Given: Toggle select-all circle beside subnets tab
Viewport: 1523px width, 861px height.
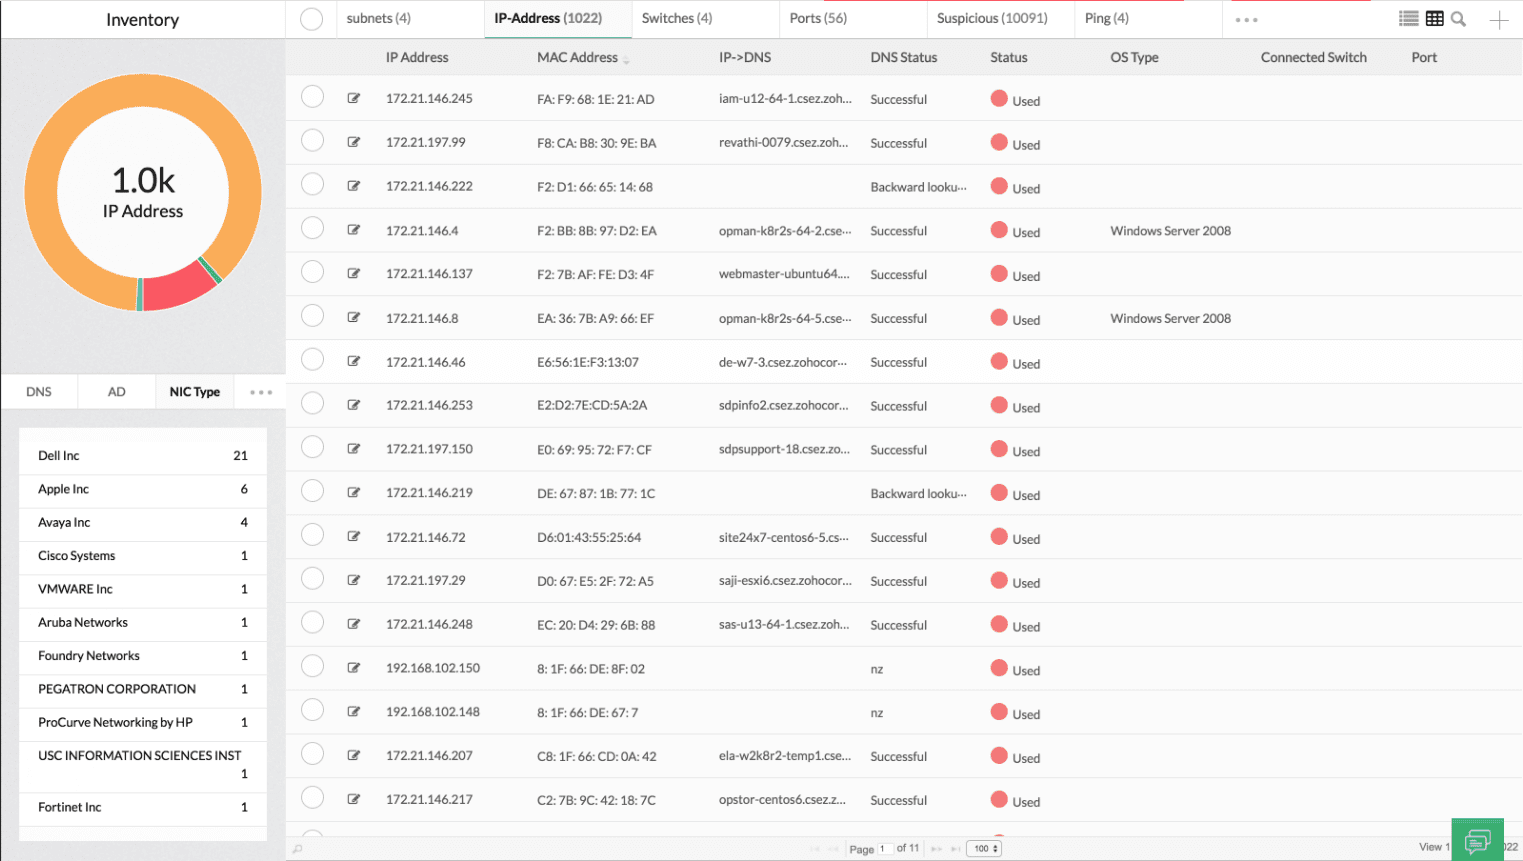Looking at the screenshot, I should (x=312, y=19).
